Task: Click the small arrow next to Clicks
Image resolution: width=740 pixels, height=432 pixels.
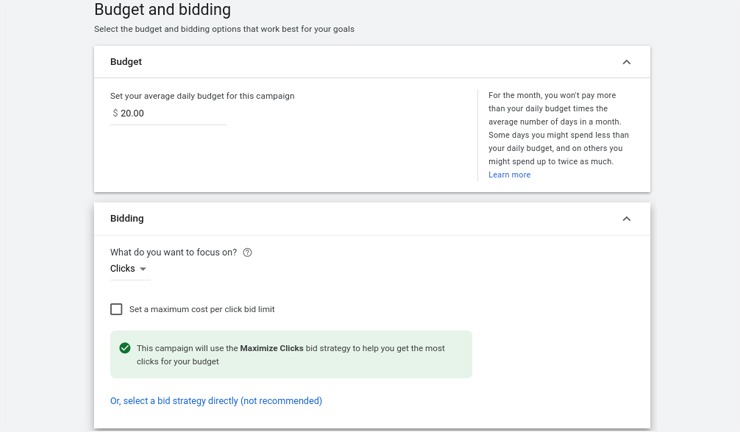Action: [x=143, y=269]
